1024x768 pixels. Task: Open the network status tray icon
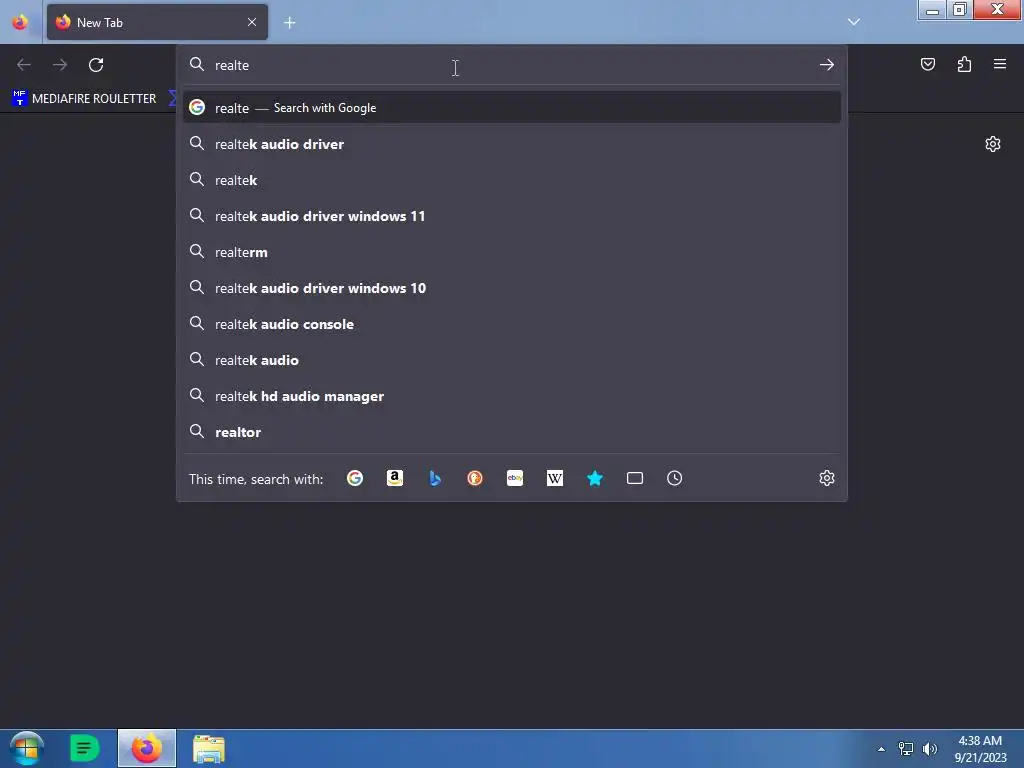[x=906, y=749]
